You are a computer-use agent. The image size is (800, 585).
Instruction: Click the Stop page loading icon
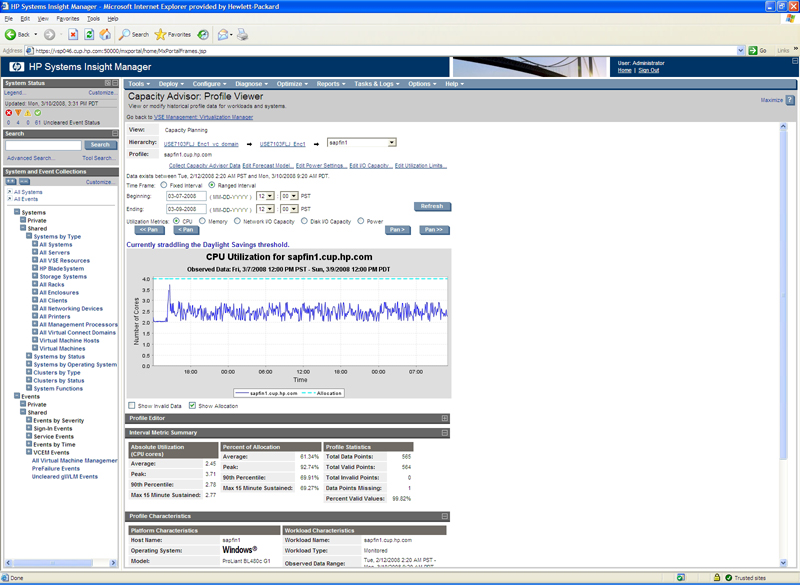point(73,35)
